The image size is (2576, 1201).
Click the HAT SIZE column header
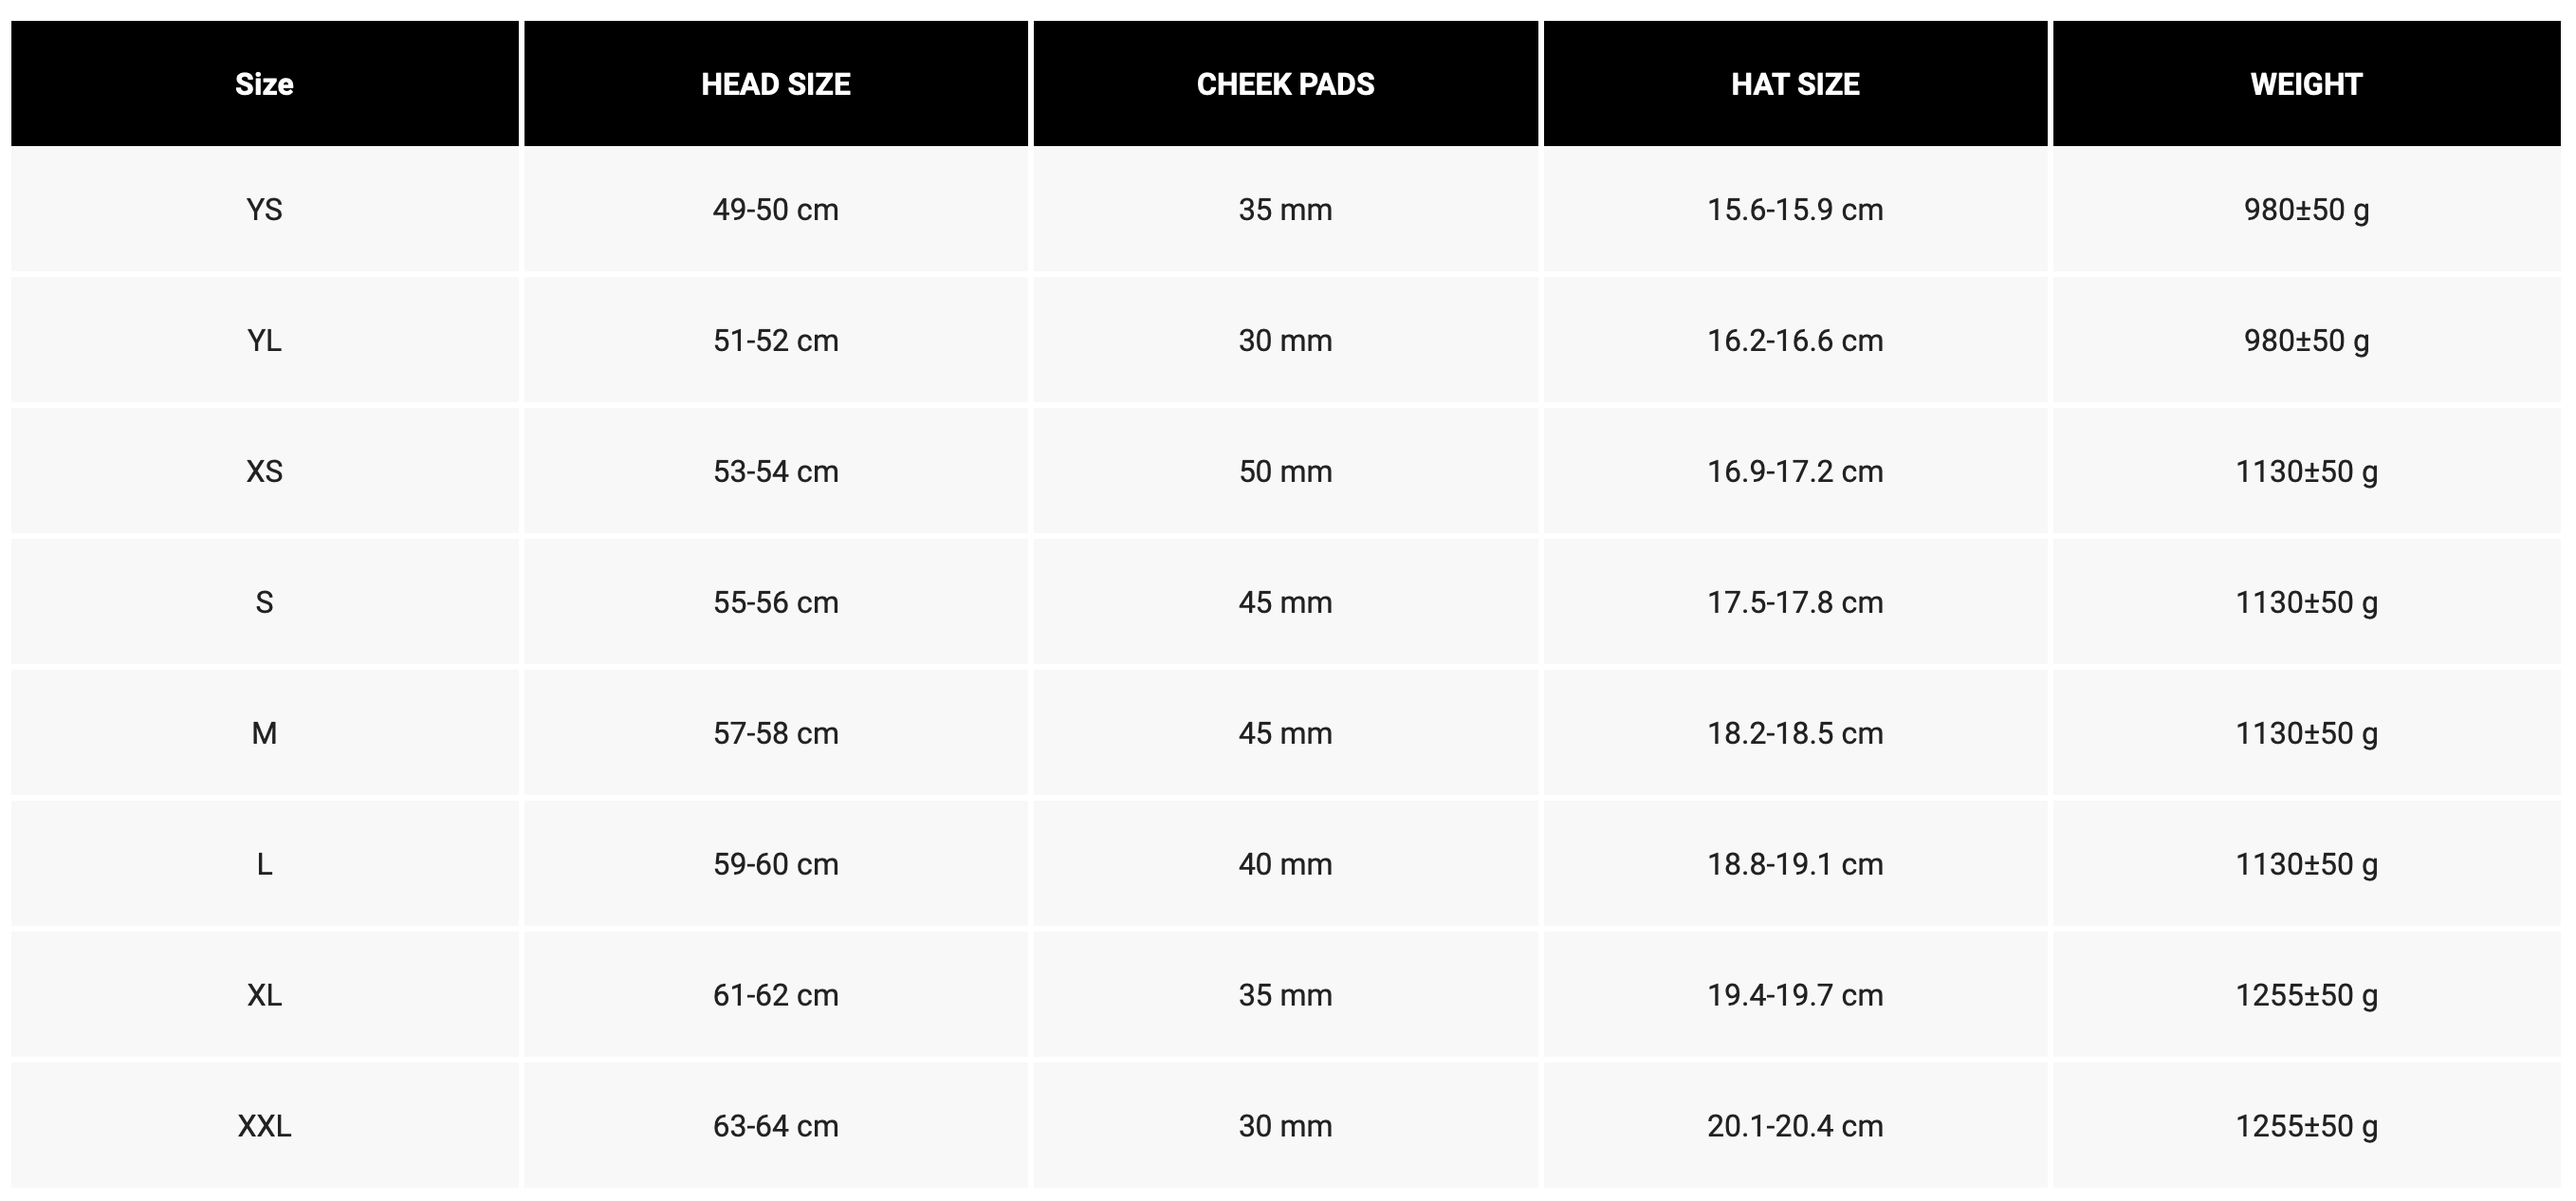[x=1795, y=84]
